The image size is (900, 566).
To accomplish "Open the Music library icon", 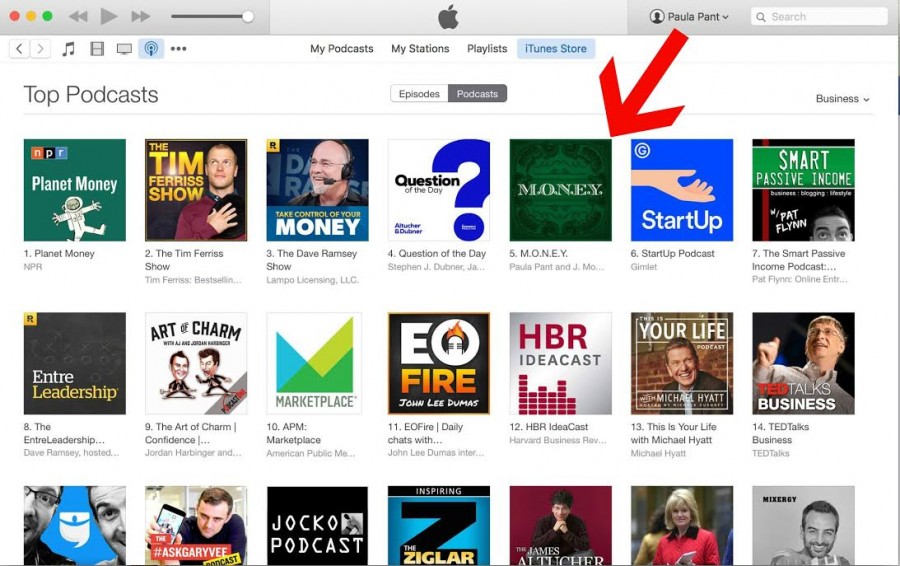I will [69, 49].
